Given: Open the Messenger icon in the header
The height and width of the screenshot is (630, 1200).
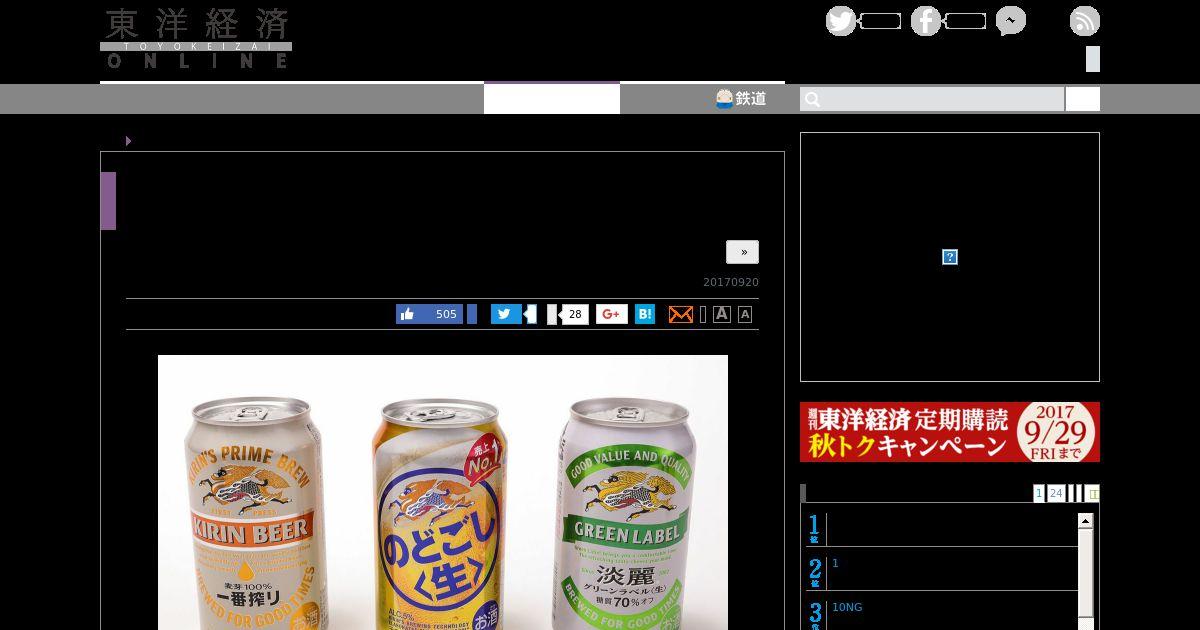Looking at the screenshot, I should [x=1011, y=21].
